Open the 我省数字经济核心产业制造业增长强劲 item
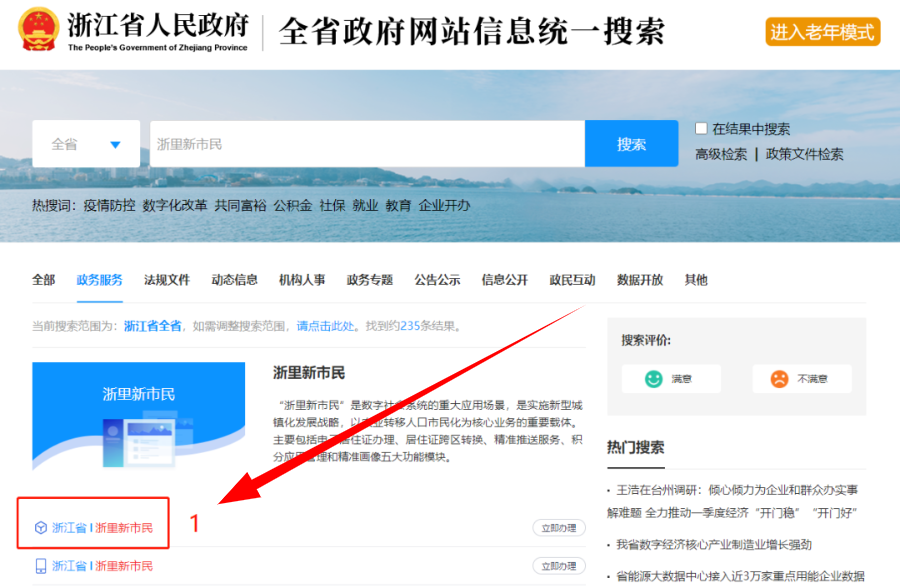Viewport: 900px width, 588px height. [x=713, y=544]
